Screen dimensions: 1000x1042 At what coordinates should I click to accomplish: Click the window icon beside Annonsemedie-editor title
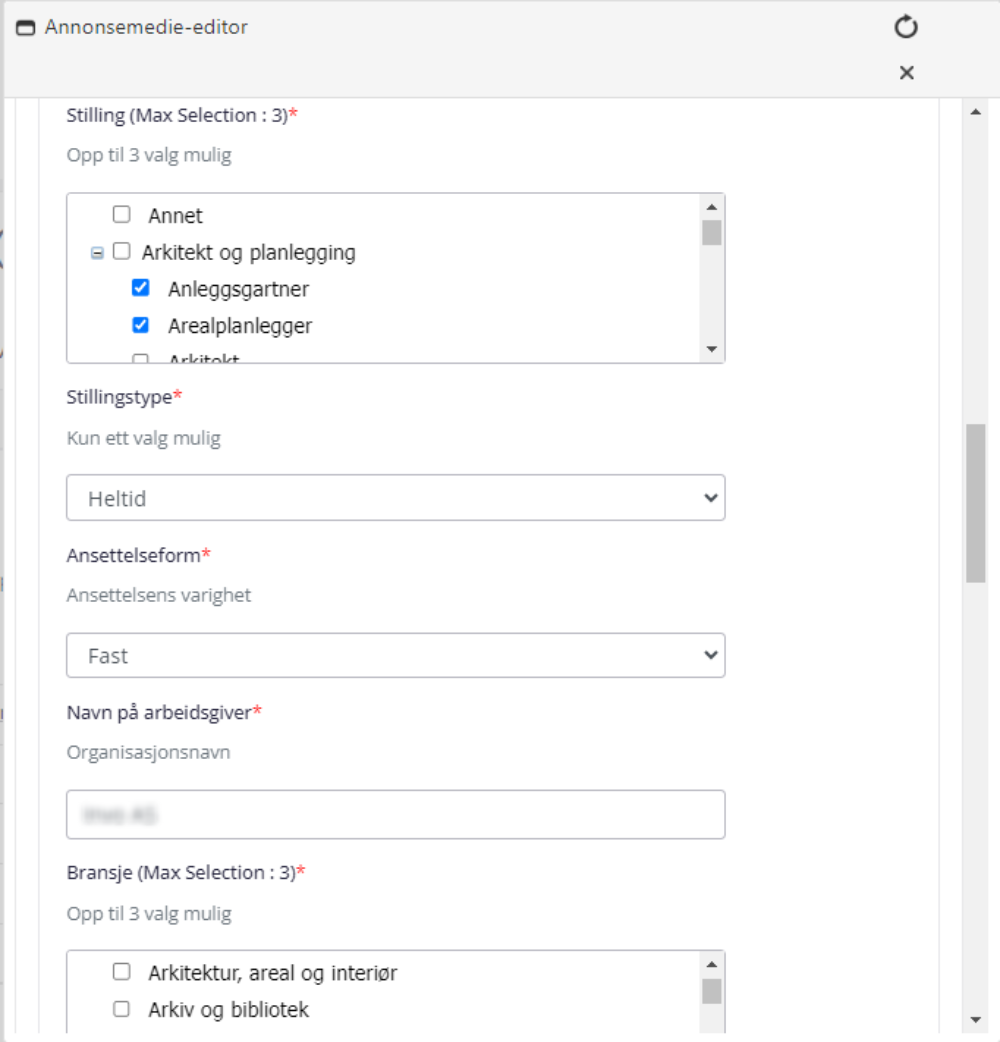click(25, 28)
